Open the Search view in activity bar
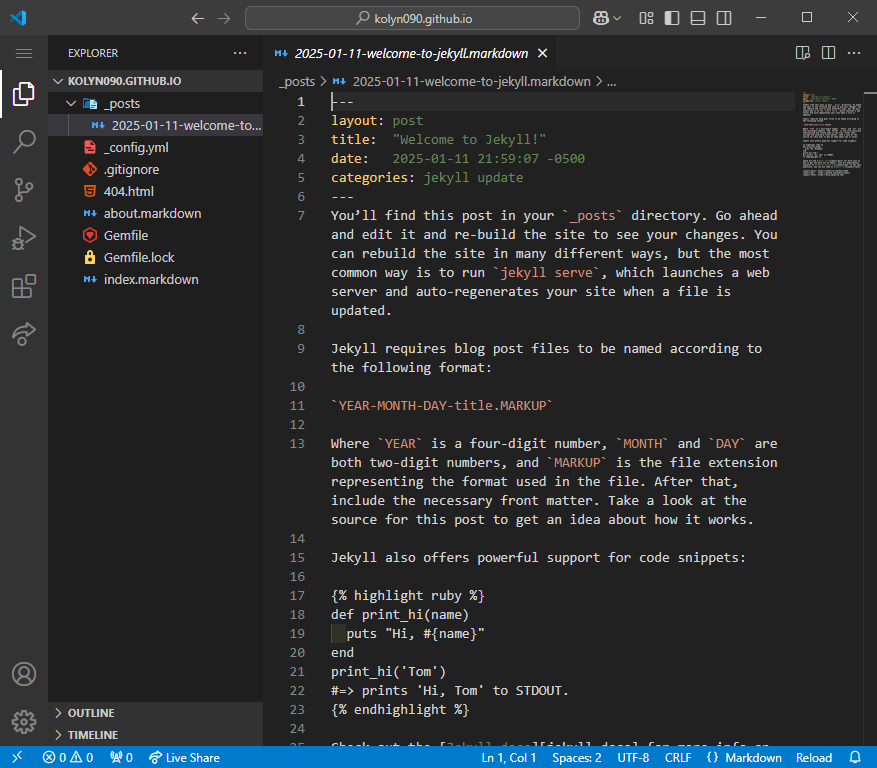This screenshot has height=768, width=877. [23, 141]
